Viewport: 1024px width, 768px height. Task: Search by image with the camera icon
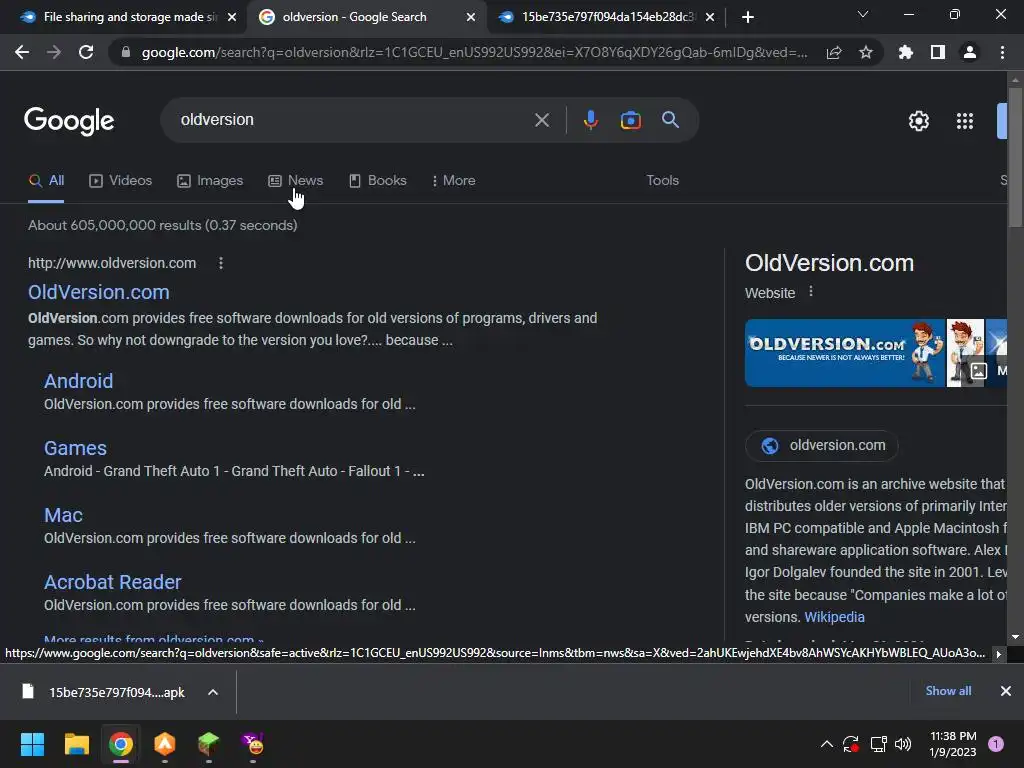coord(631,120)
